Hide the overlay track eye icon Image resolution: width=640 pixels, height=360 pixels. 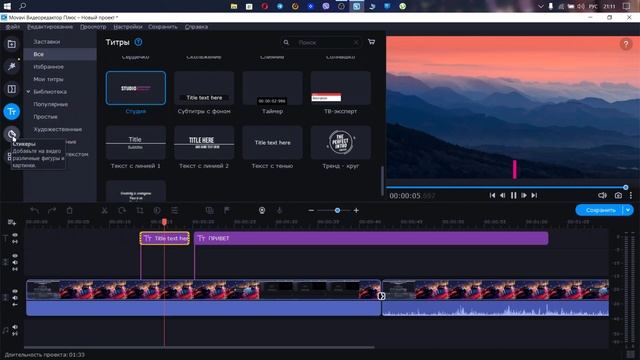pos(15,256)
